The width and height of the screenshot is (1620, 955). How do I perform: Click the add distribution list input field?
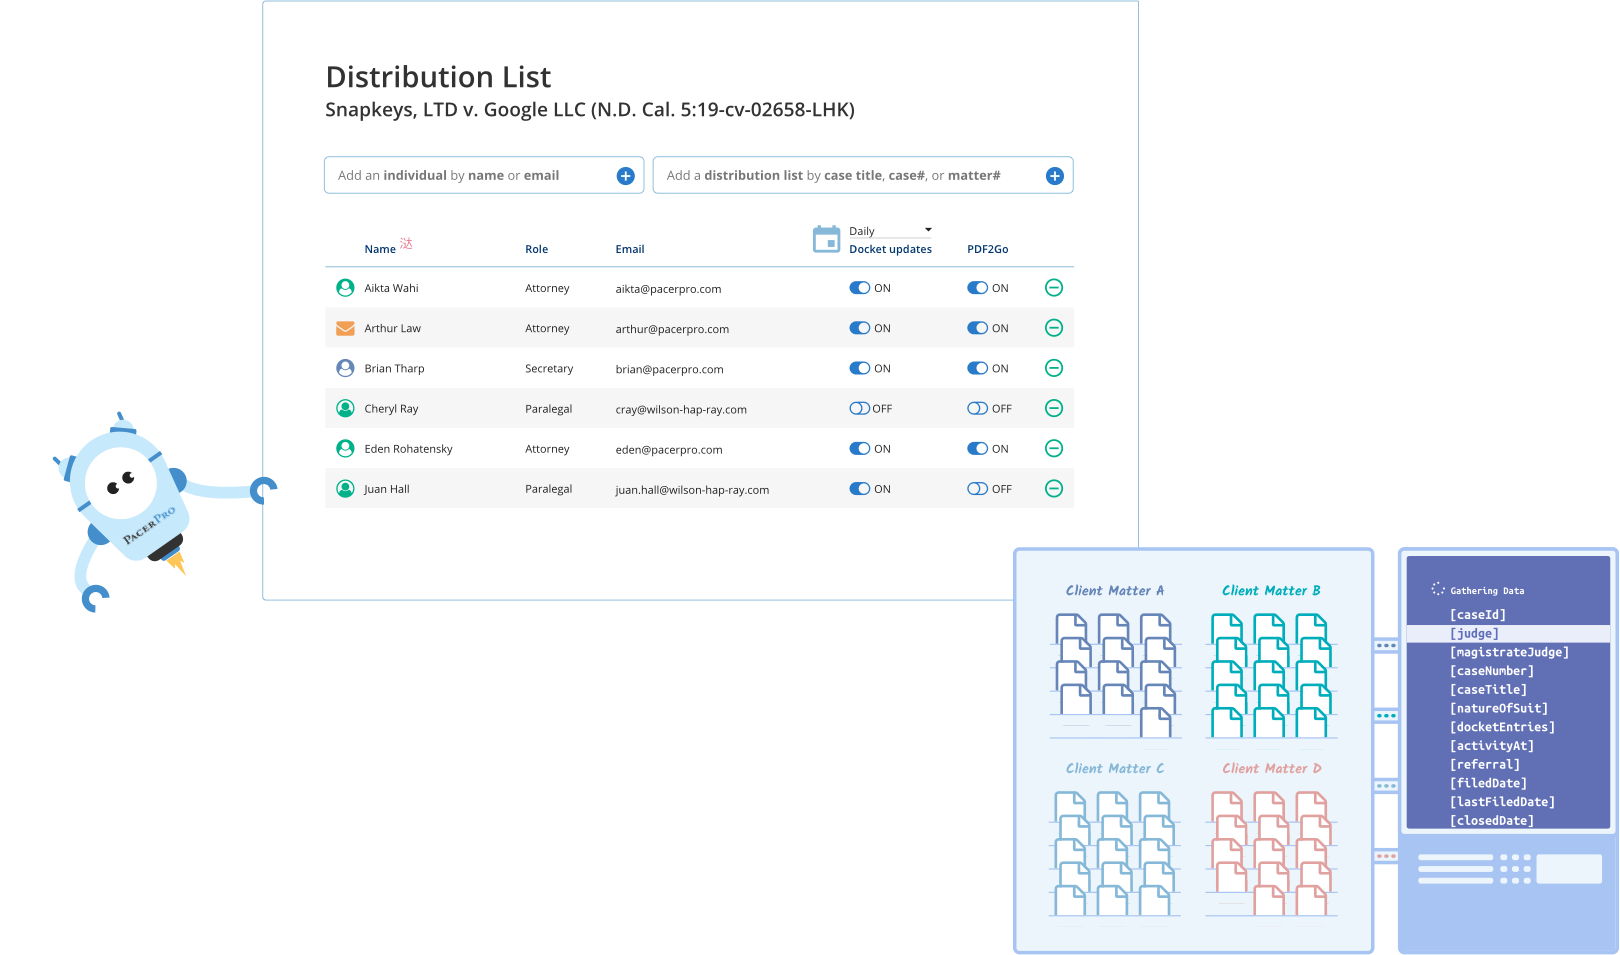863,175
